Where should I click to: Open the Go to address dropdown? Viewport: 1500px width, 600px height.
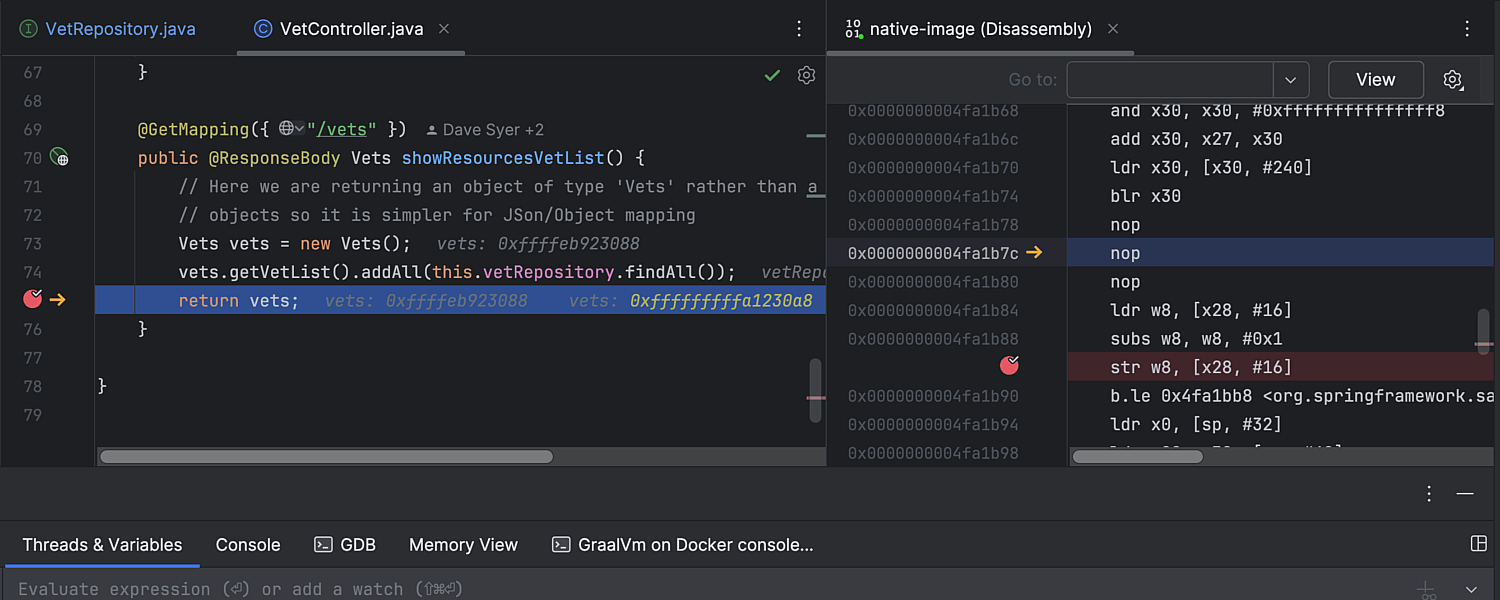[x=1291, y=79]
